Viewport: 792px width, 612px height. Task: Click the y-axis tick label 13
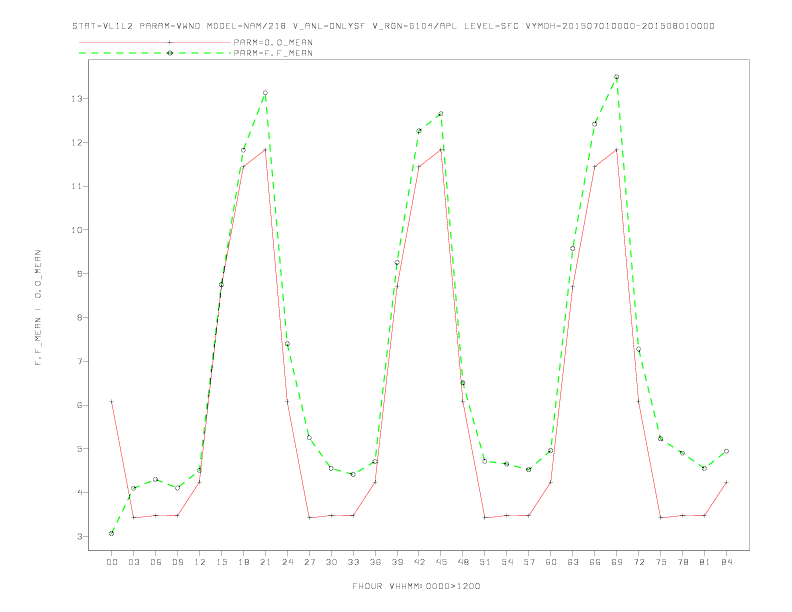click(77, 98)
